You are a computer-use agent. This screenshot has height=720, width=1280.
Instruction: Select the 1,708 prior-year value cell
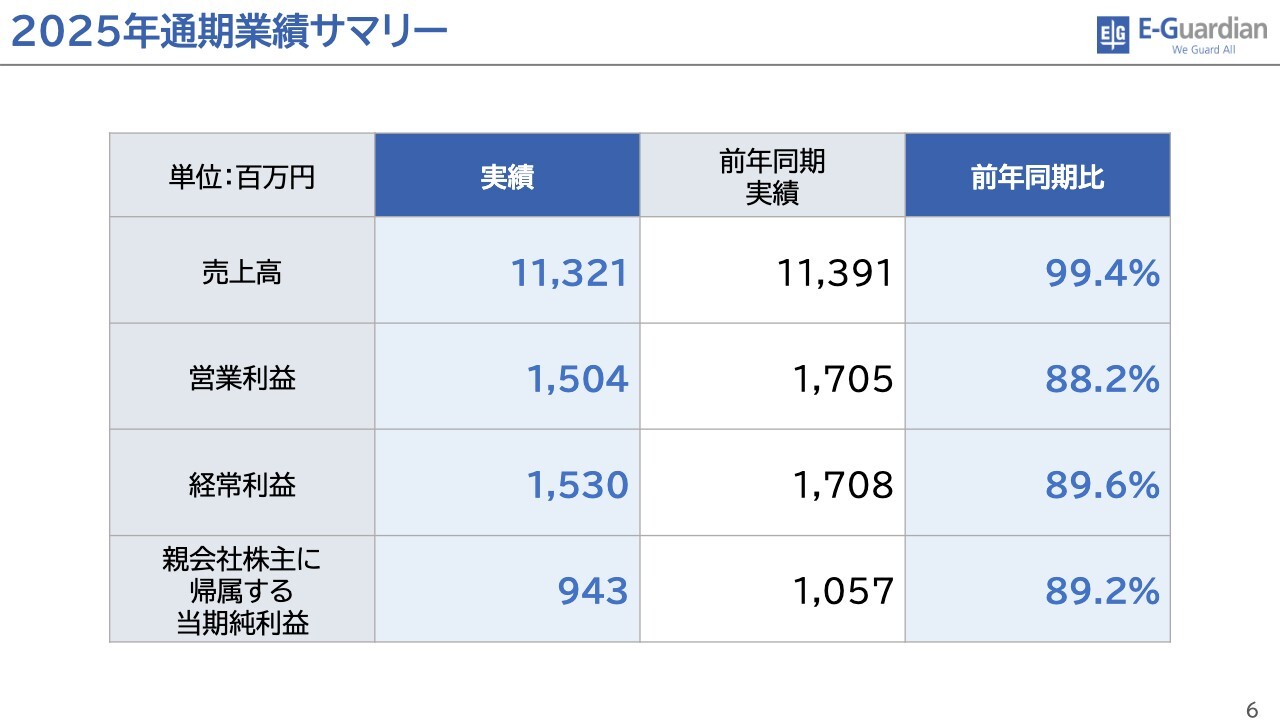[842, 486]
